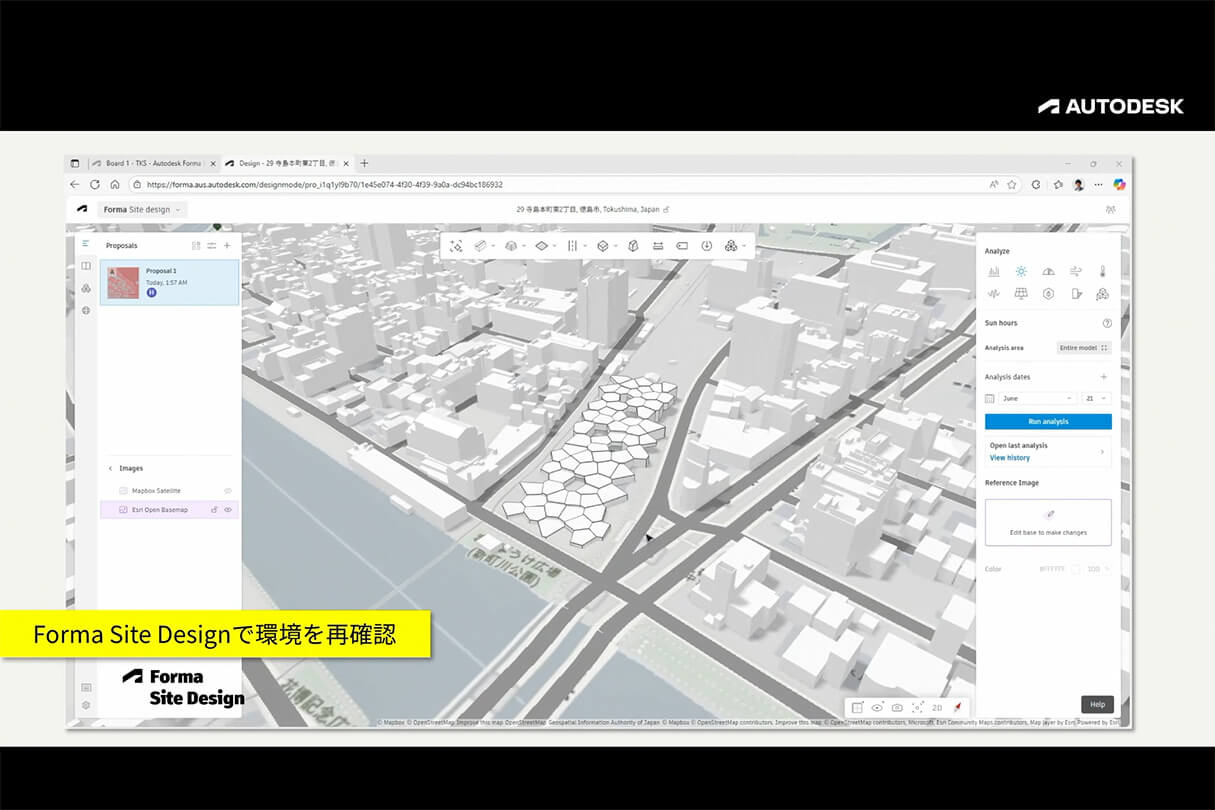This screenshot has width=1215, height=810.
Task: Select the magic selection tool in the top toolbar
Action: tap(457, 246)
